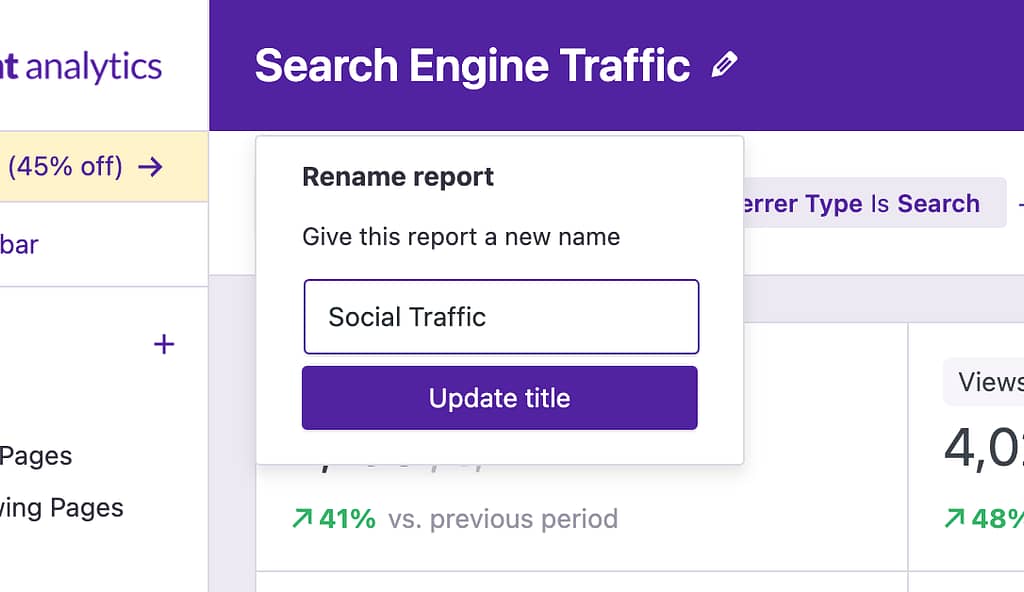Click the Search Engine Traffic report title
Viewport: 1024px width, 592px height.
(x=472, y=66)
